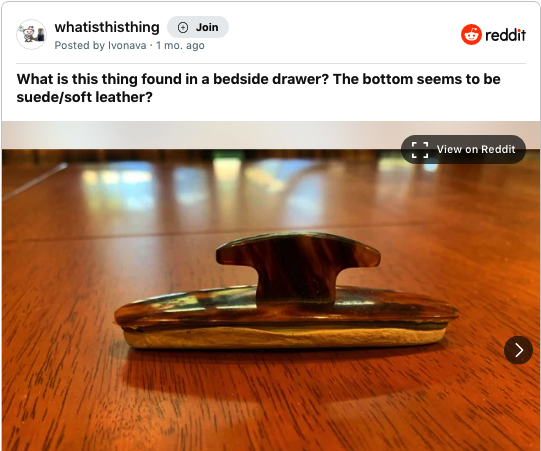This screenshot has height=451, width=541.
Task: Open the post title about bedside drawer
Action: click(x=259, y=88)
